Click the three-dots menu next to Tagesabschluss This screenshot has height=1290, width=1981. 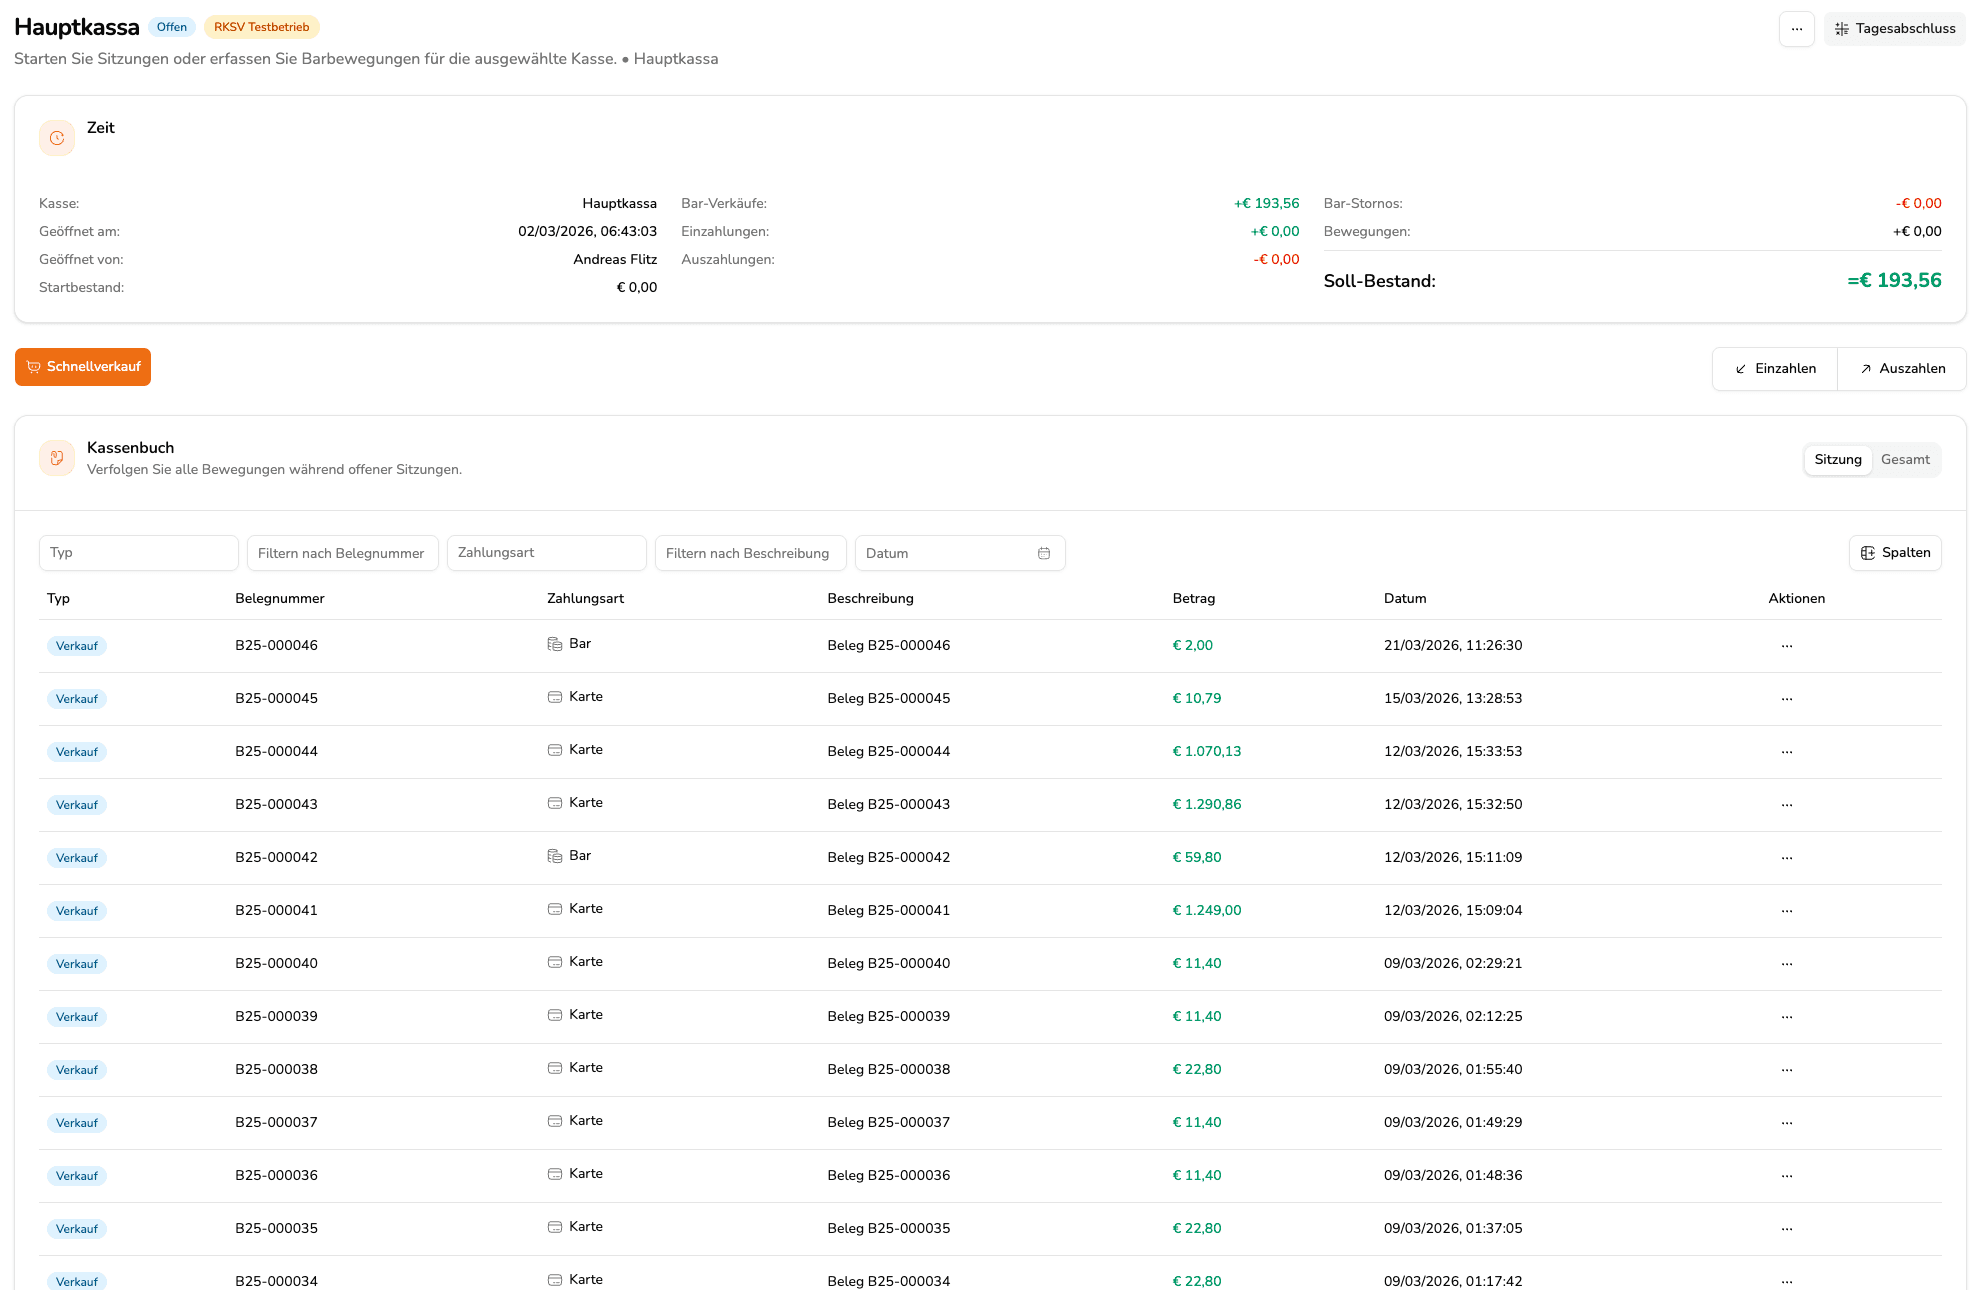tap(1796, 29)
